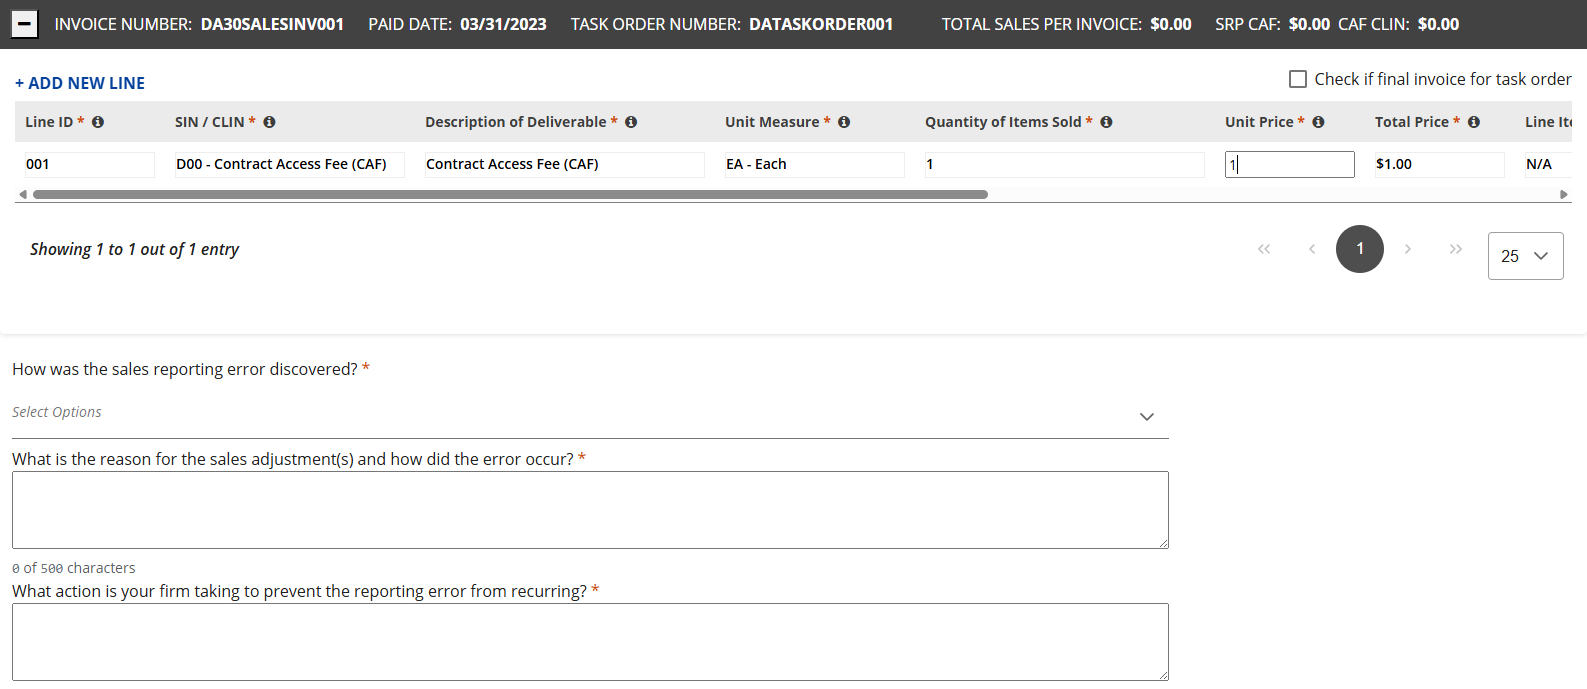Select page 1 in pagination
Image resolution: width=1587 pixels, height=689 pixels.
tap(1360, 249)
